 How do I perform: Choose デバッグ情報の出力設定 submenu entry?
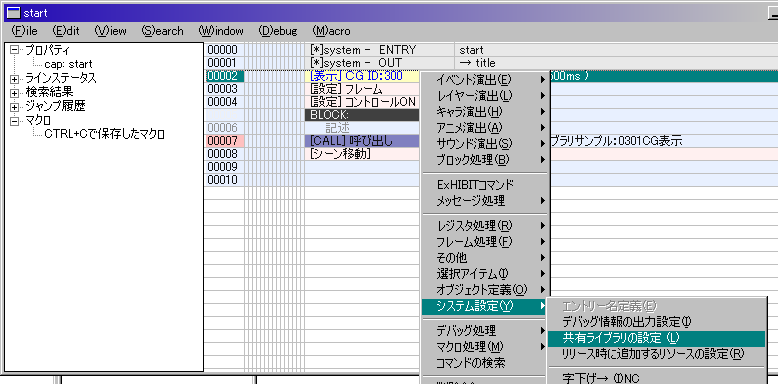pos(656,322)
